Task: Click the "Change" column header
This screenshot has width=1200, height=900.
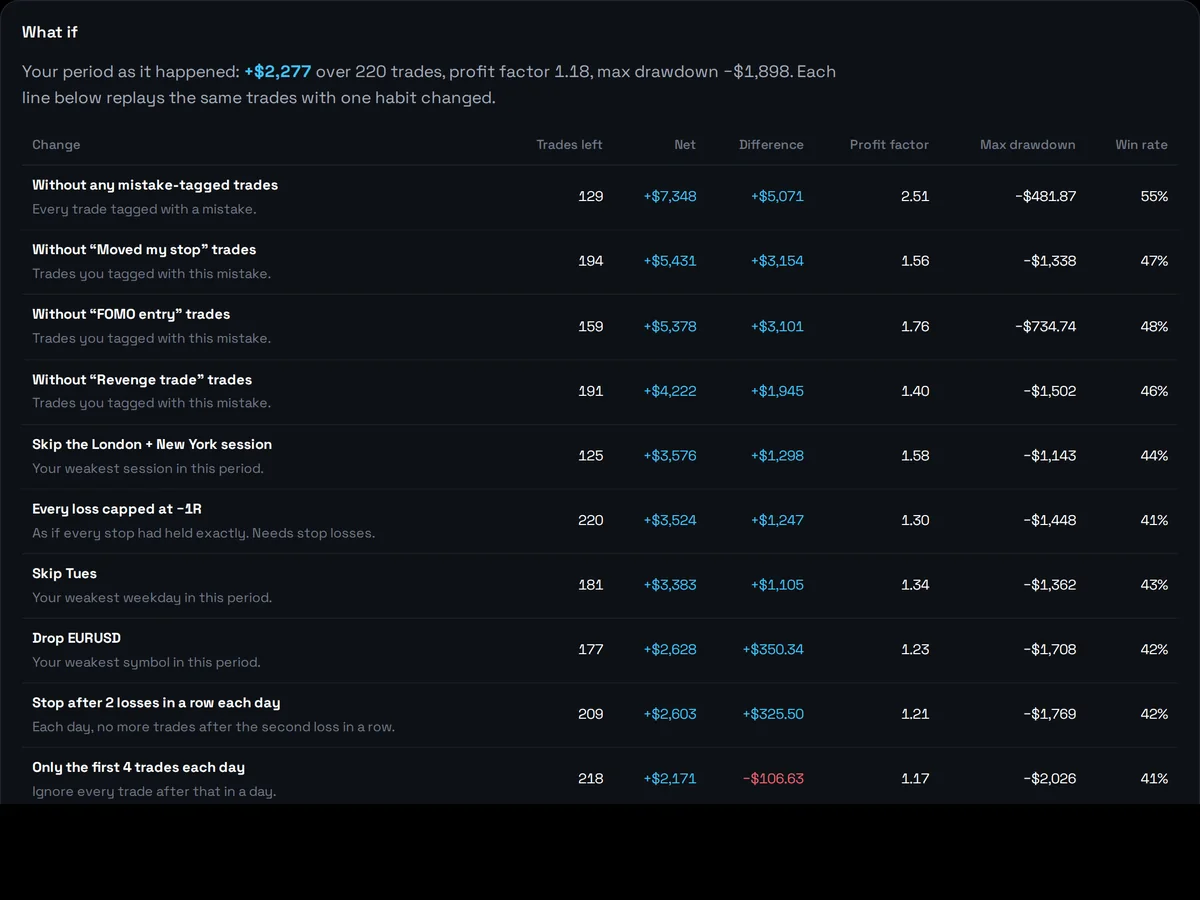Action: click(56, 145)
